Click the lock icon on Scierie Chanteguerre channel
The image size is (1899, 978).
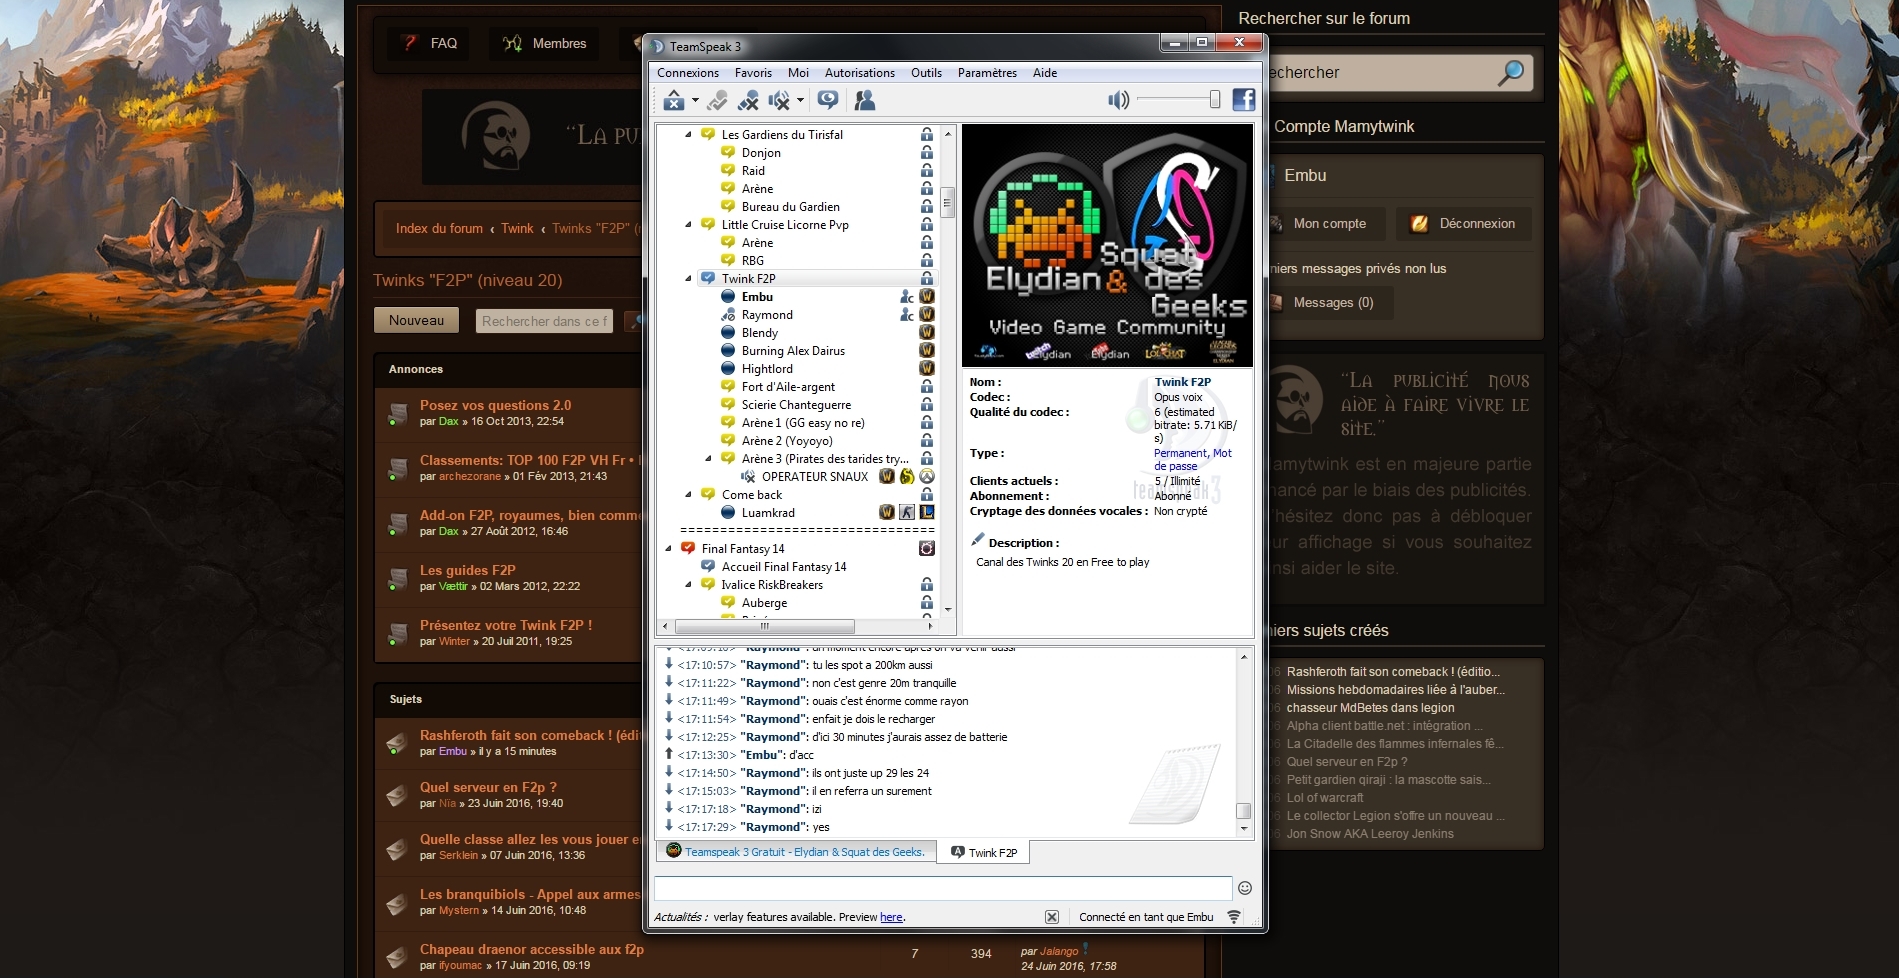coord(927,405)
